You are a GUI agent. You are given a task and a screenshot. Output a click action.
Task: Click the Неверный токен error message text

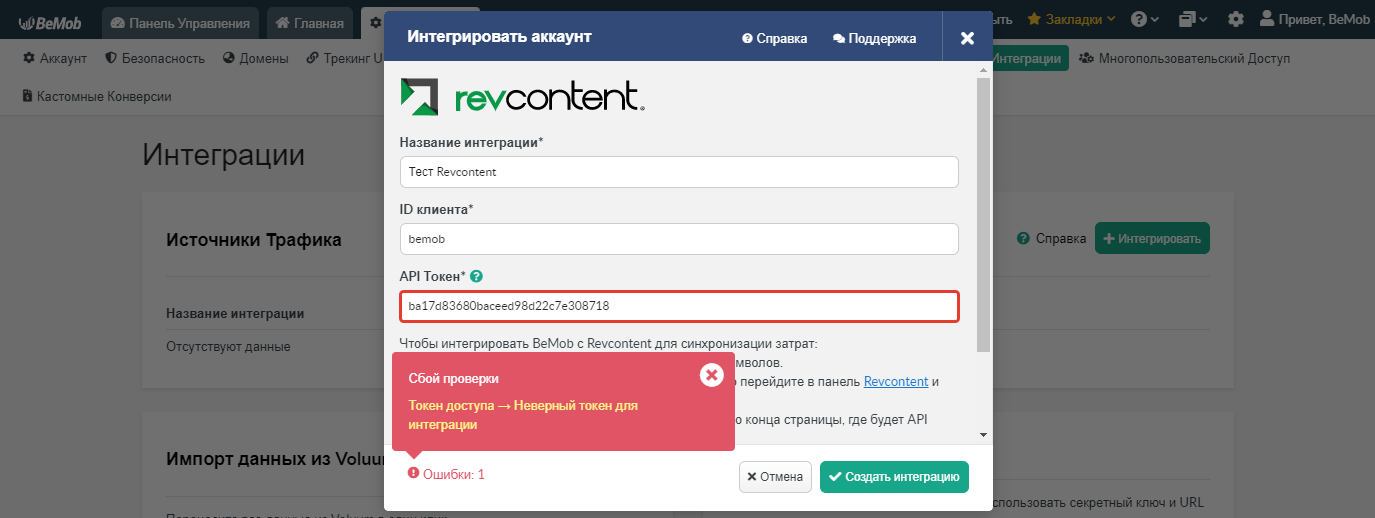pyautogui.click(x=523, y=415)
